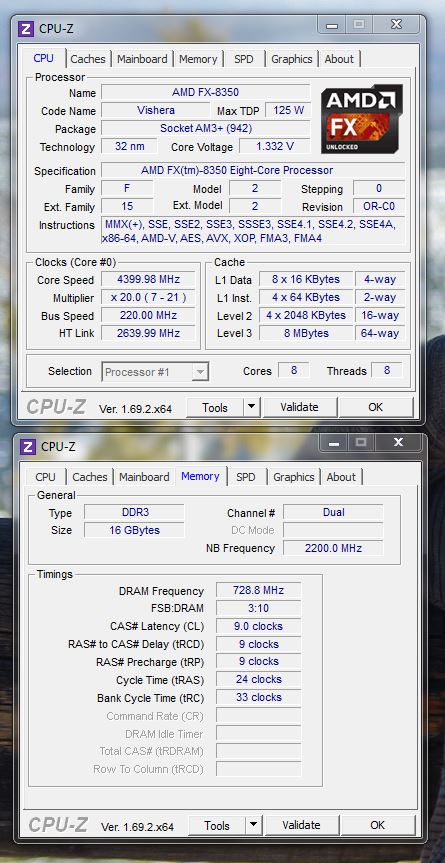Click the Eight-Core Processor specification field
The image size is (445, 863).
tap(253, 171)
